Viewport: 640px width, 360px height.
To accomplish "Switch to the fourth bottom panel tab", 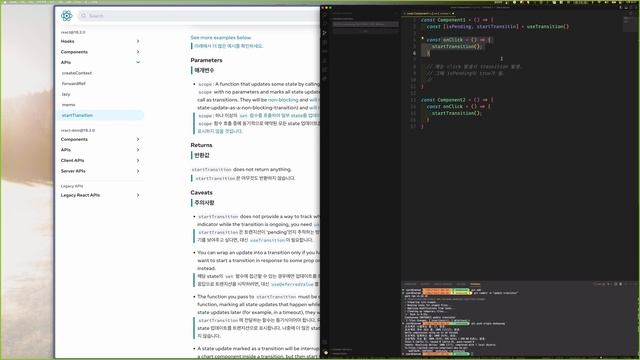I will coord(461,284).
